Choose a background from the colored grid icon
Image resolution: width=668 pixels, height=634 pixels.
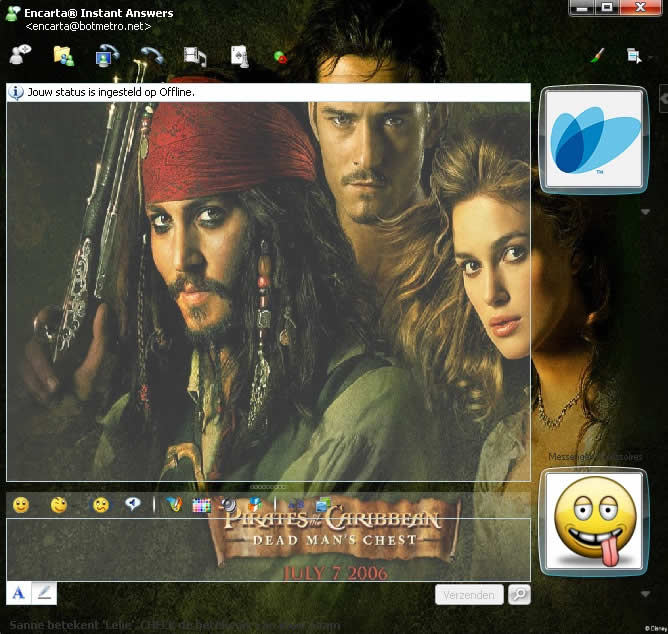point(202,505)
